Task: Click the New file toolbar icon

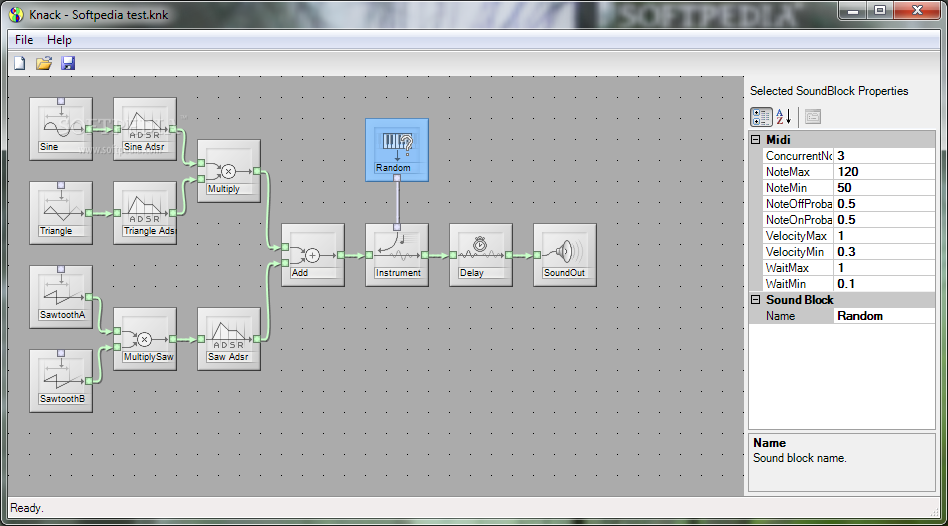Action: tap(20, 63)
